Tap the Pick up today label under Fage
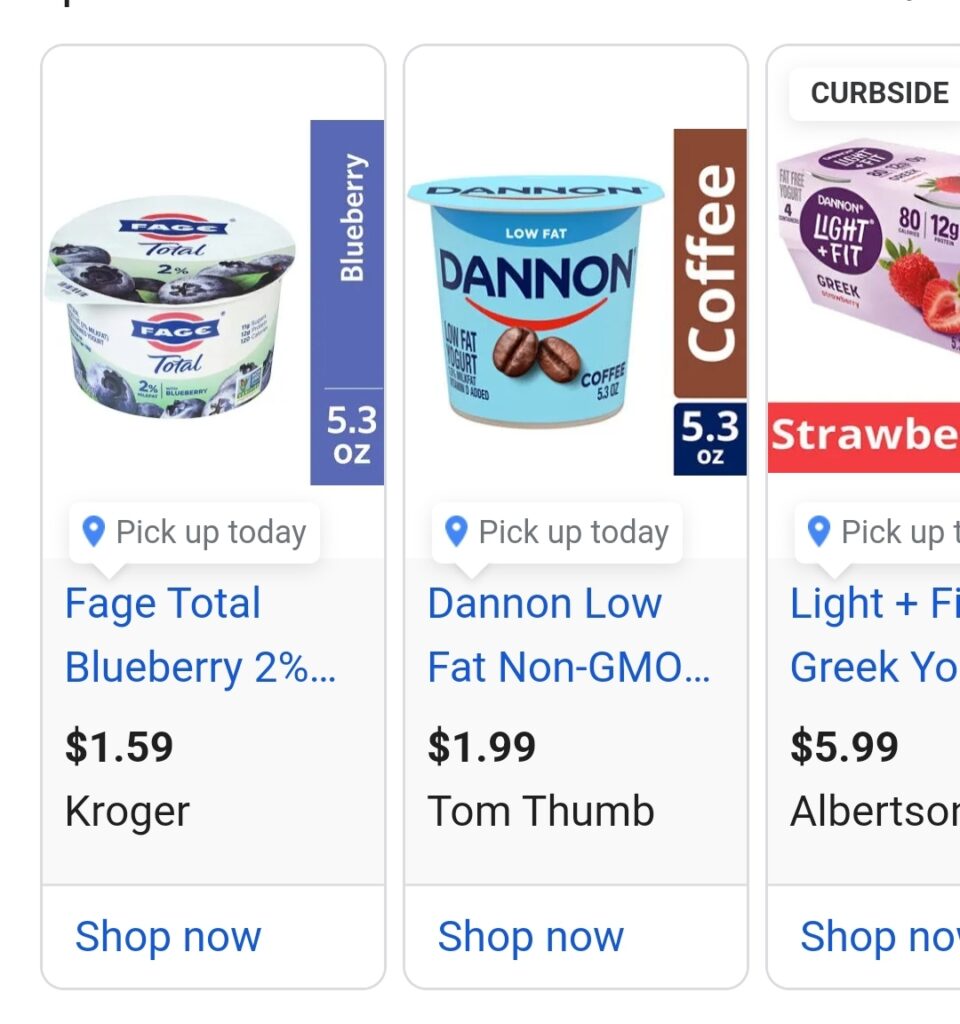The height and width of the screenshot is (1024, 960). [x=211, y=532]
